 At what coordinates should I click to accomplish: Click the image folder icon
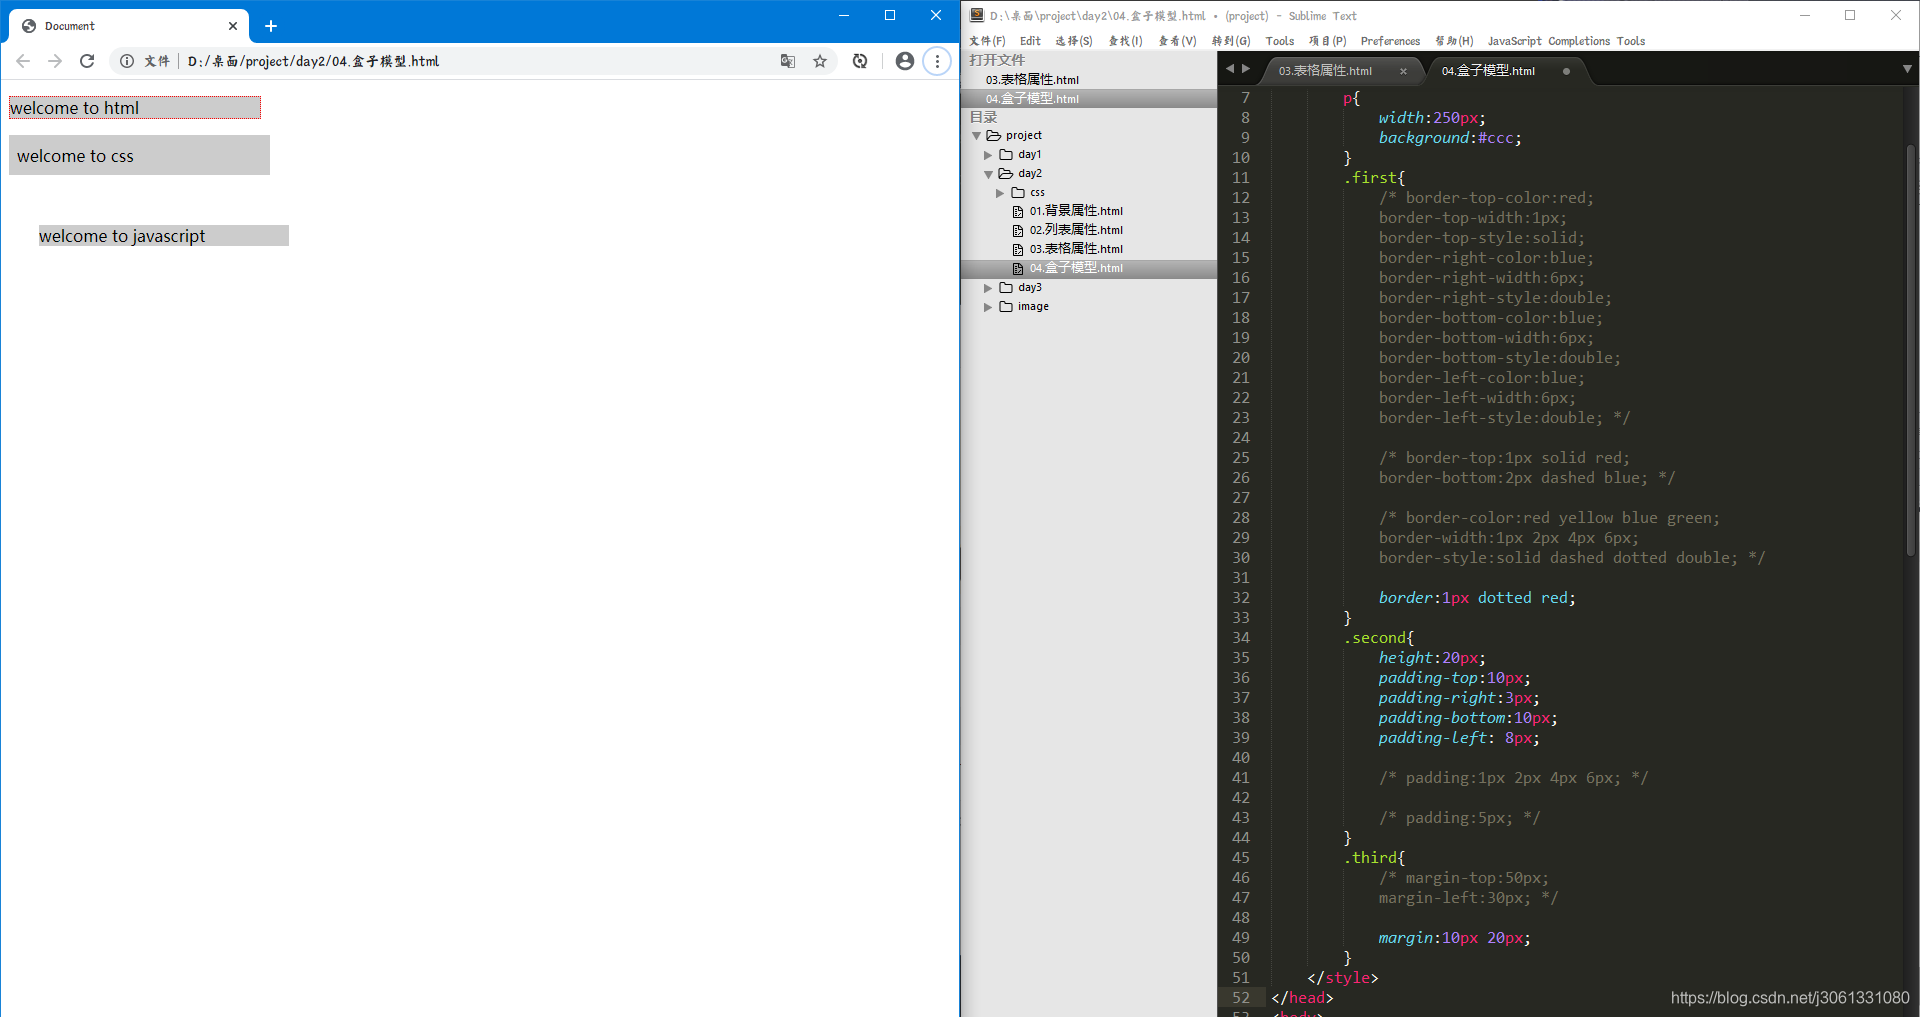point(1006,307)
